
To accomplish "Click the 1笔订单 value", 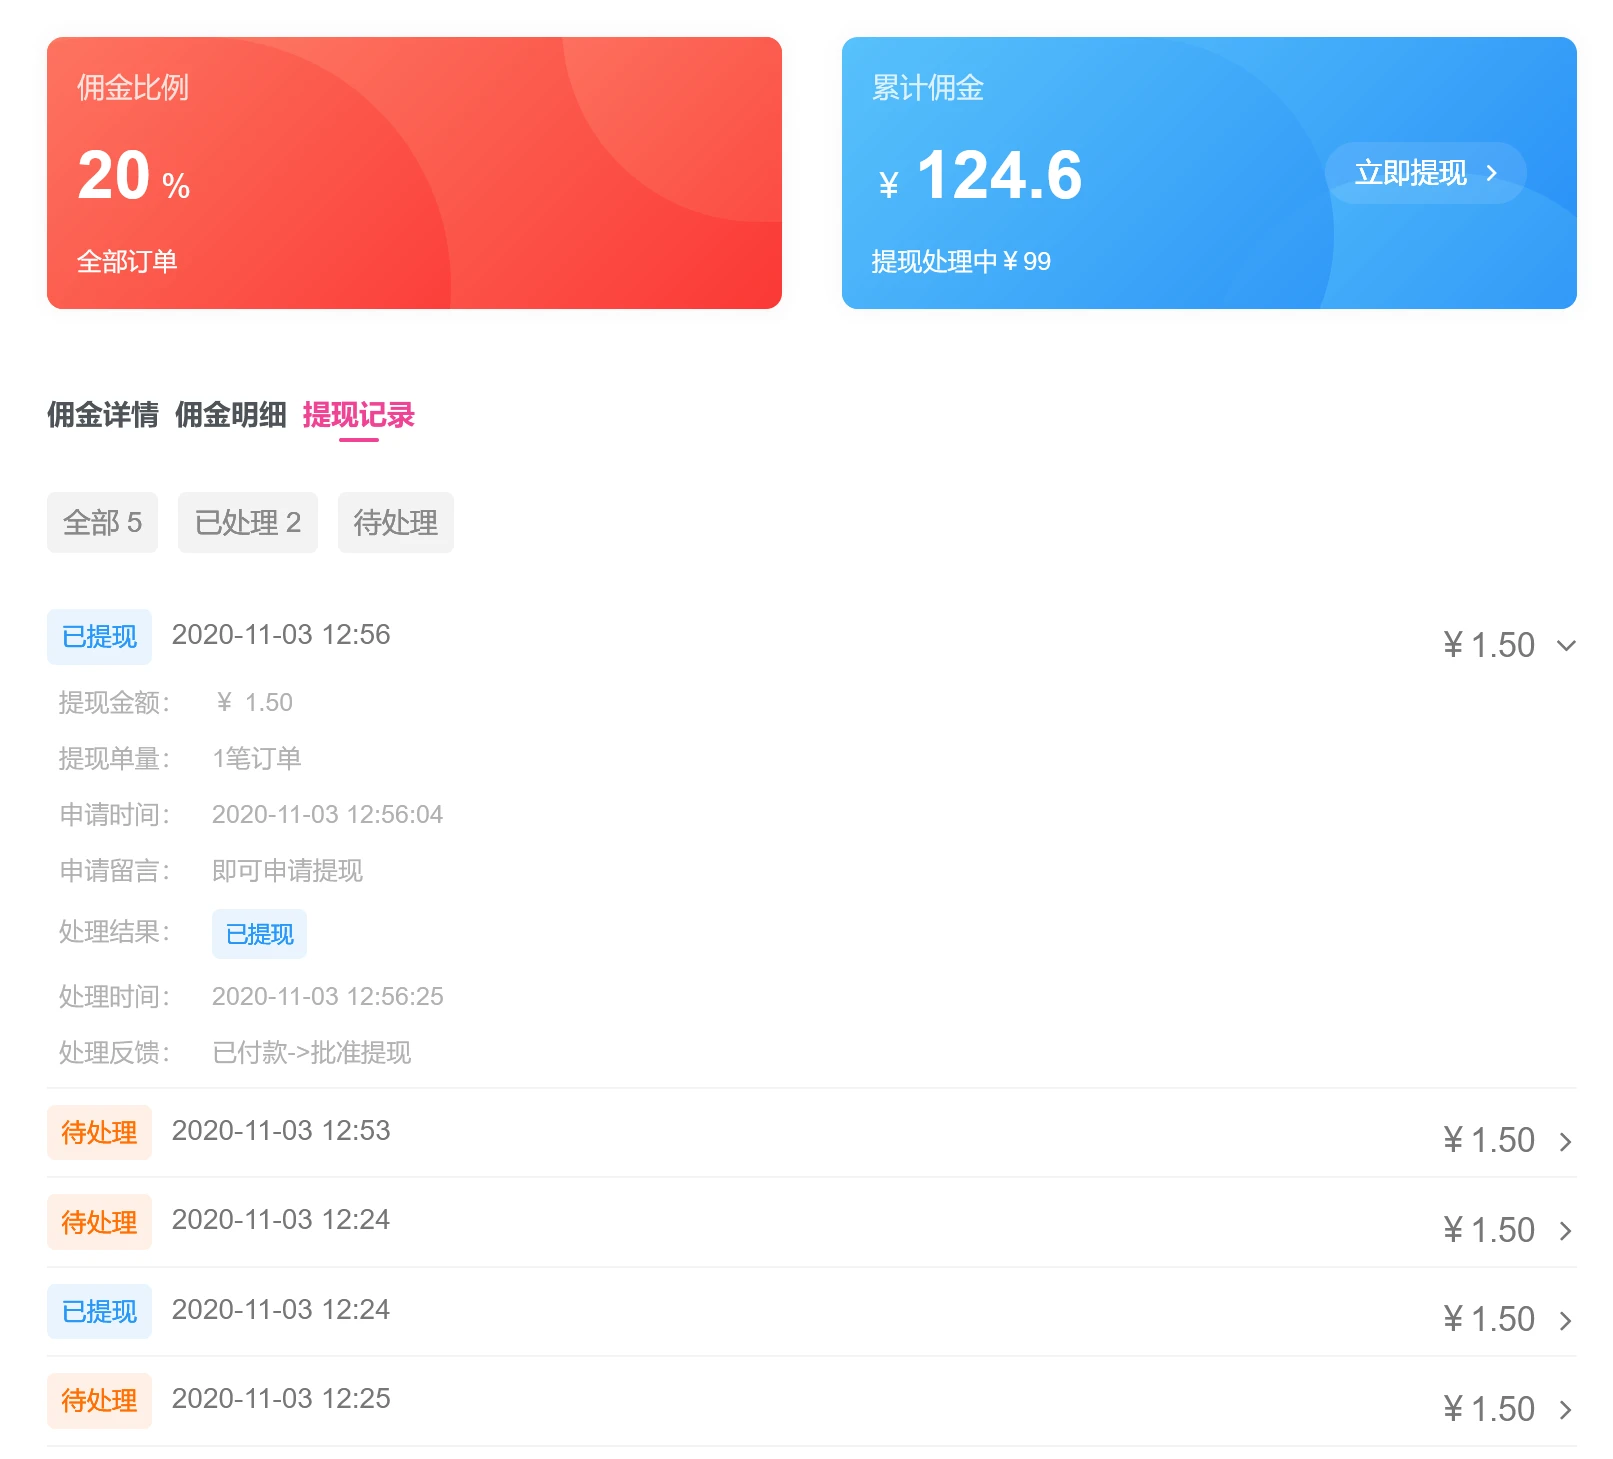I will [256, 759].
